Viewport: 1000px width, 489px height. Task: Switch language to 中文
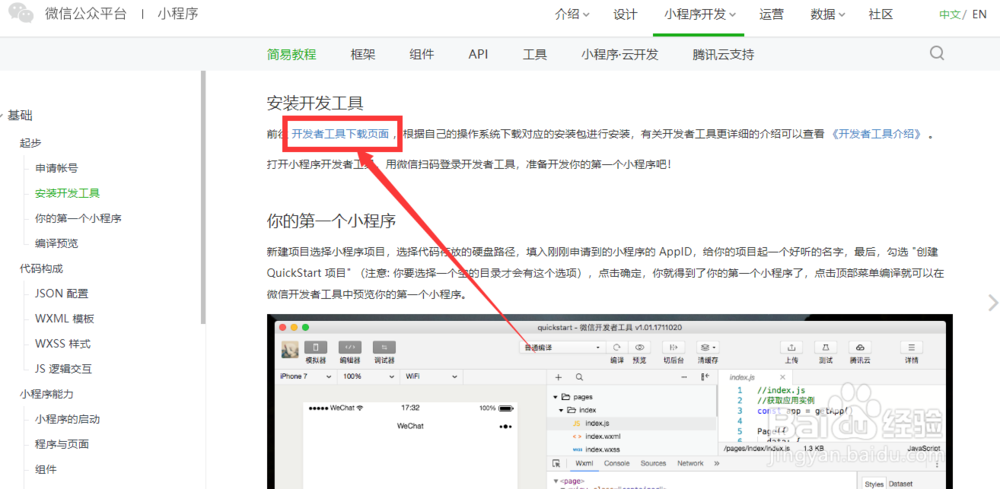950,15
